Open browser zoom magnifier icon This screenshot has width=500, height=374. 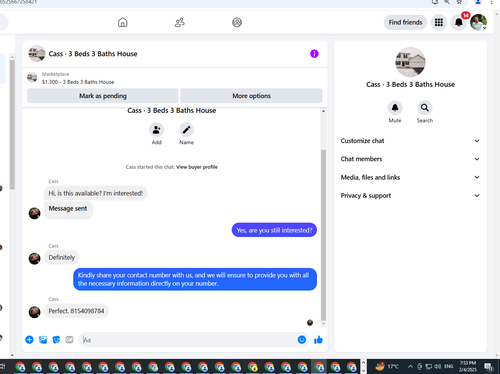(x=447, y=2)
